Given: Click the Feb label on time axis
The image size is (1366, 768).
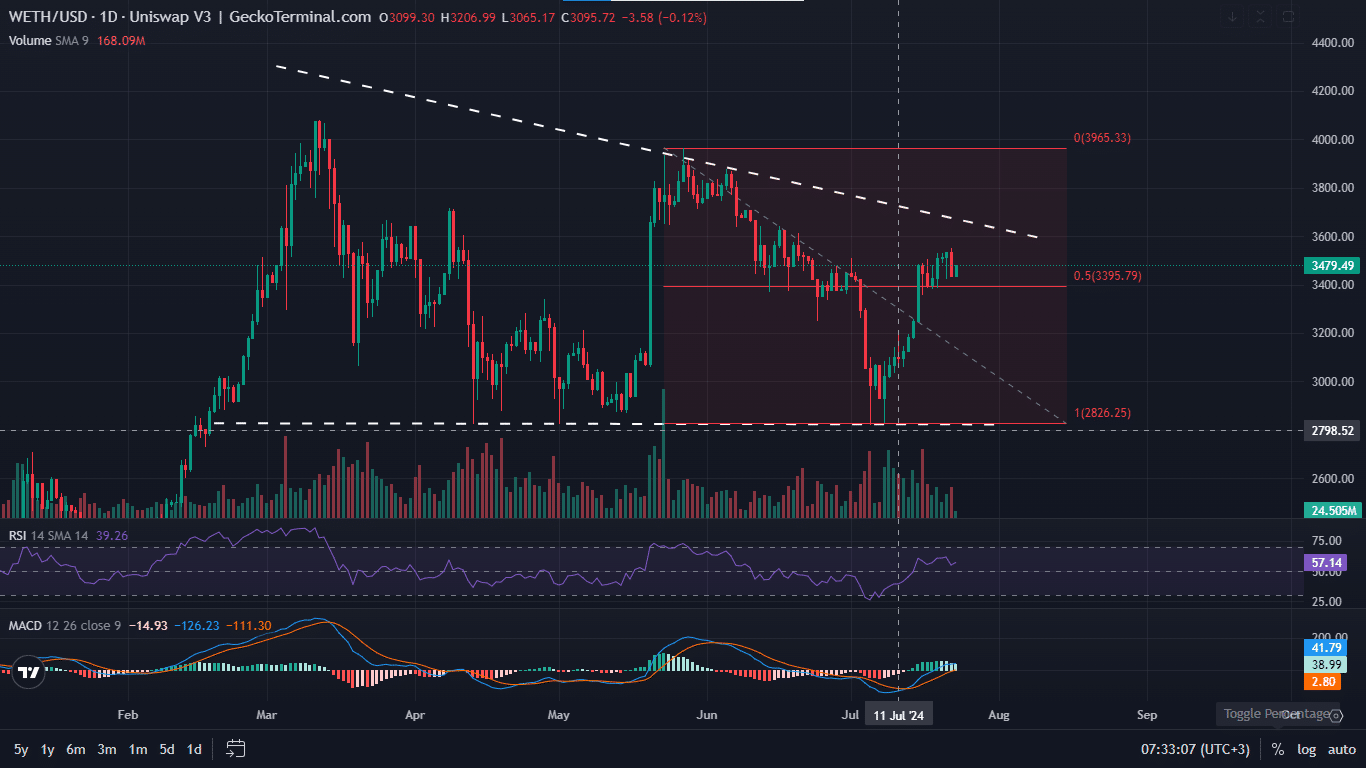Looking at the screenshot, I should (127, 715).
